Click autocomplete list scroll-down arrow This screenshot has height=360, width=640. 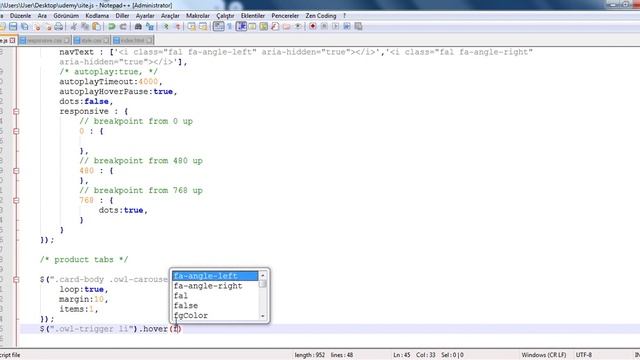click(263, 316)
